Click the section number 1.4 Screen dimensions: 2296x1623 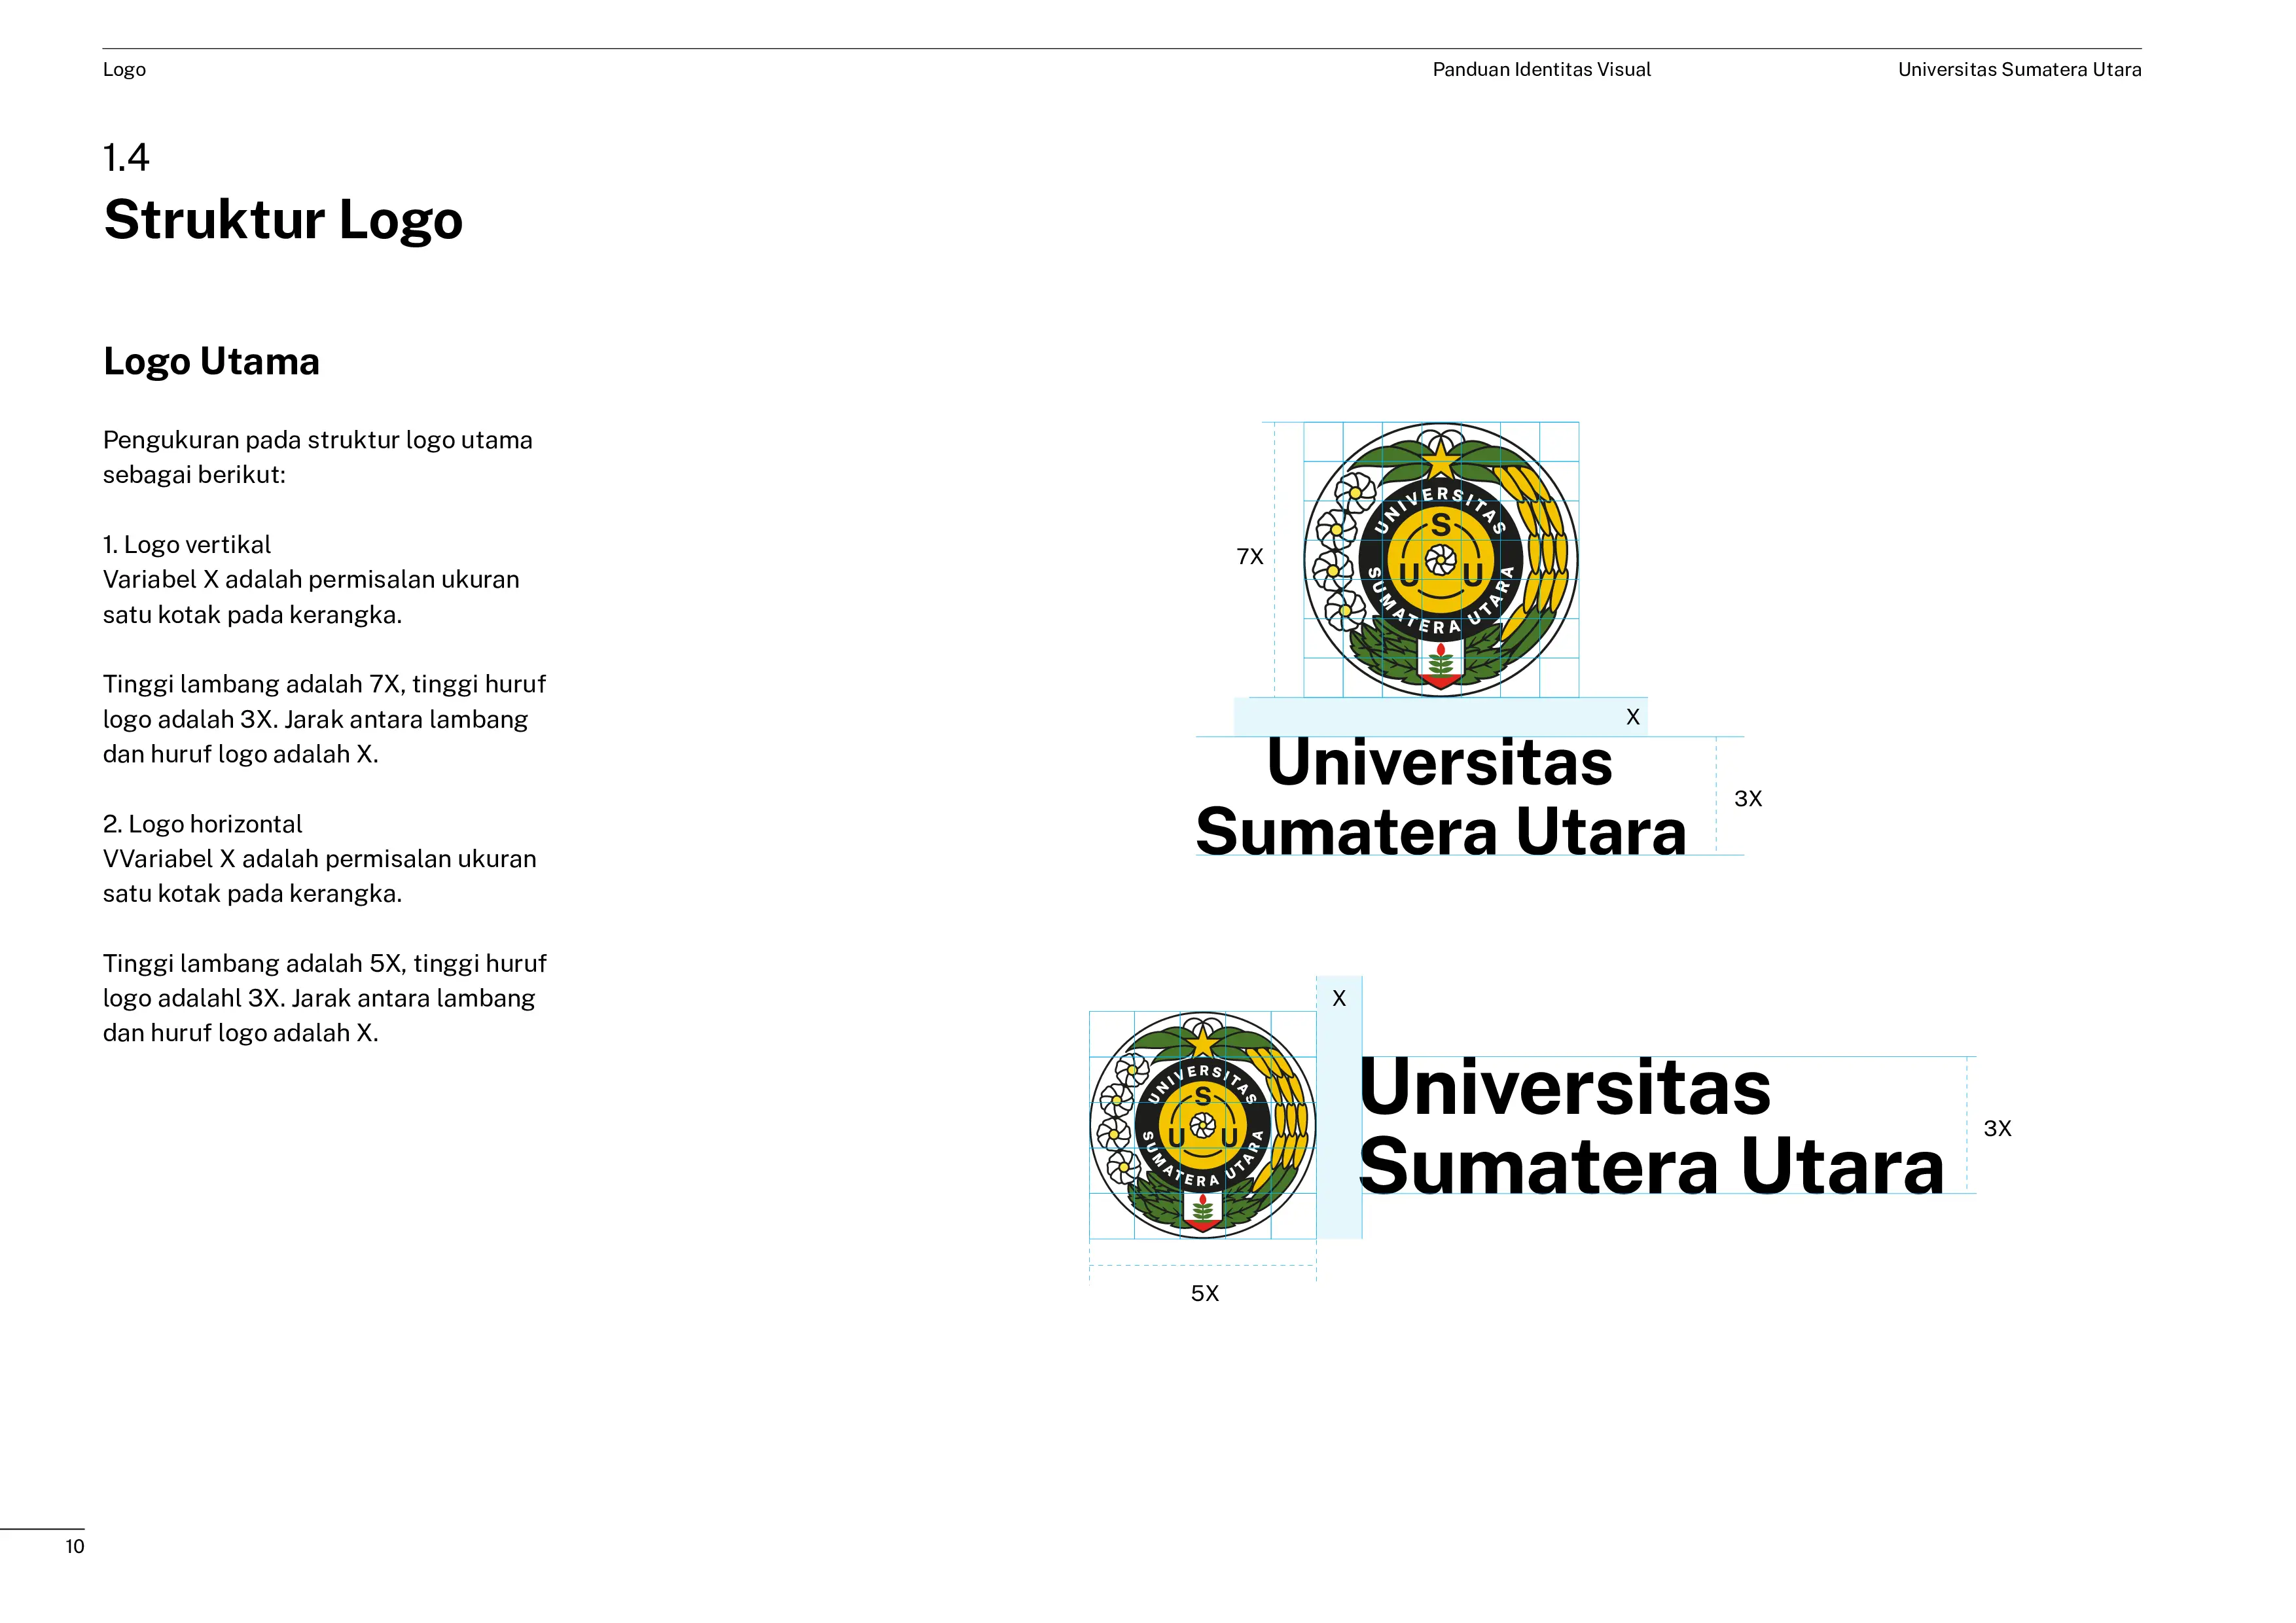[126, 158]
